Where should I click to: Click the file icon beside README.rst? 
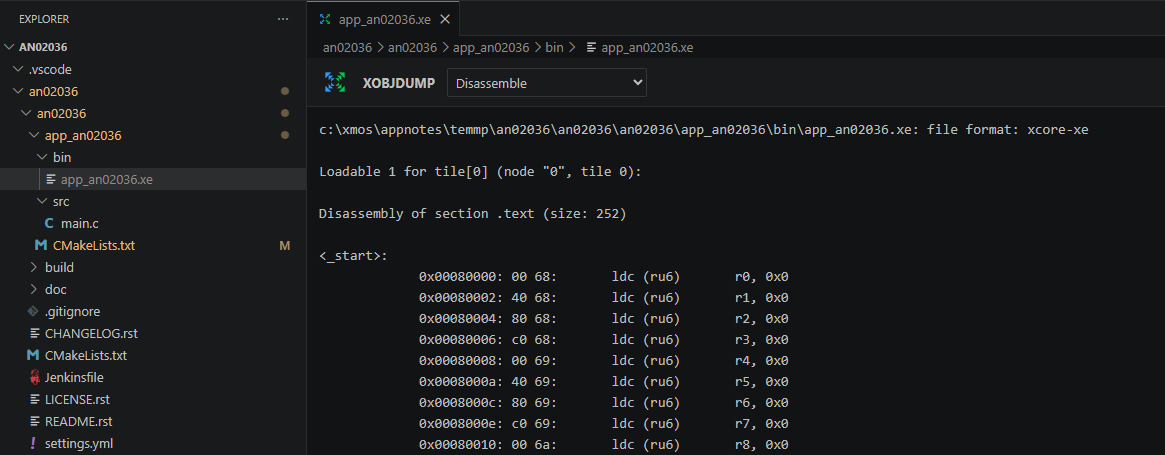pos(34,422)
